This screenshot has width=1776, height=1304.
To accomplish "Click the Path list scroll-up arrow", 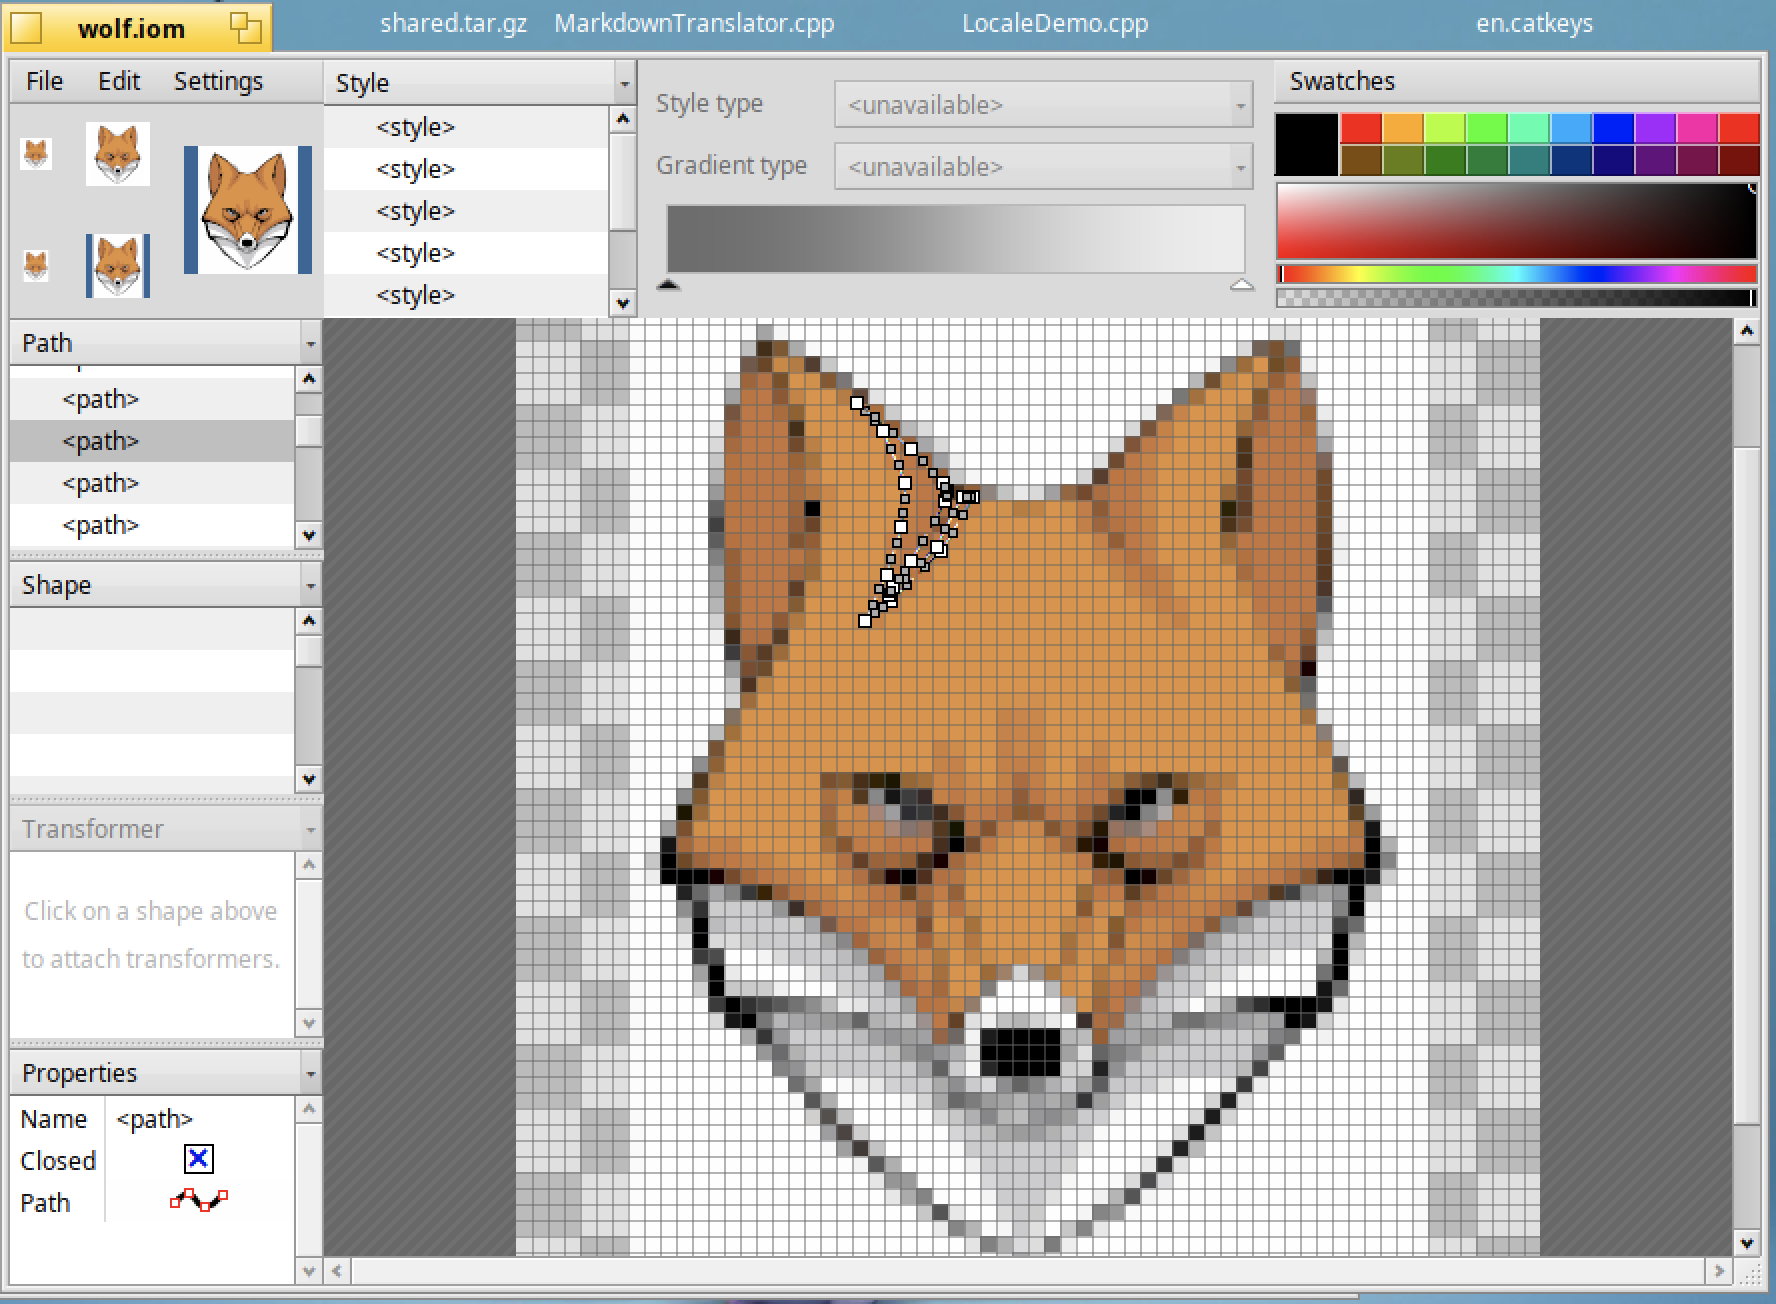I will 309,379.
